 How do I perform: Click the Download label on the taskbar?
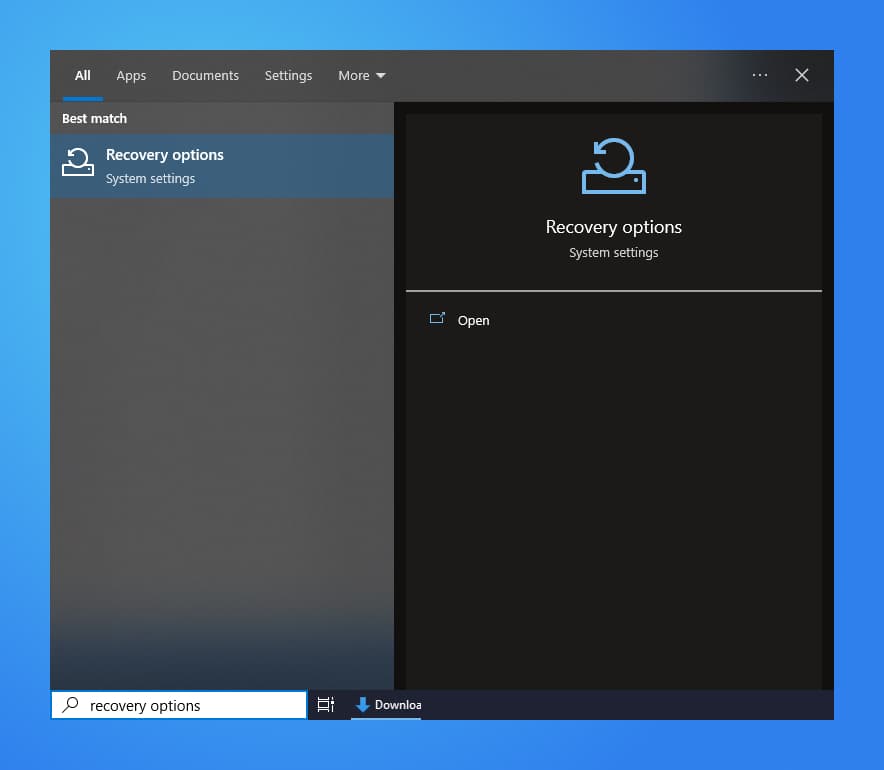click(398, 705)
